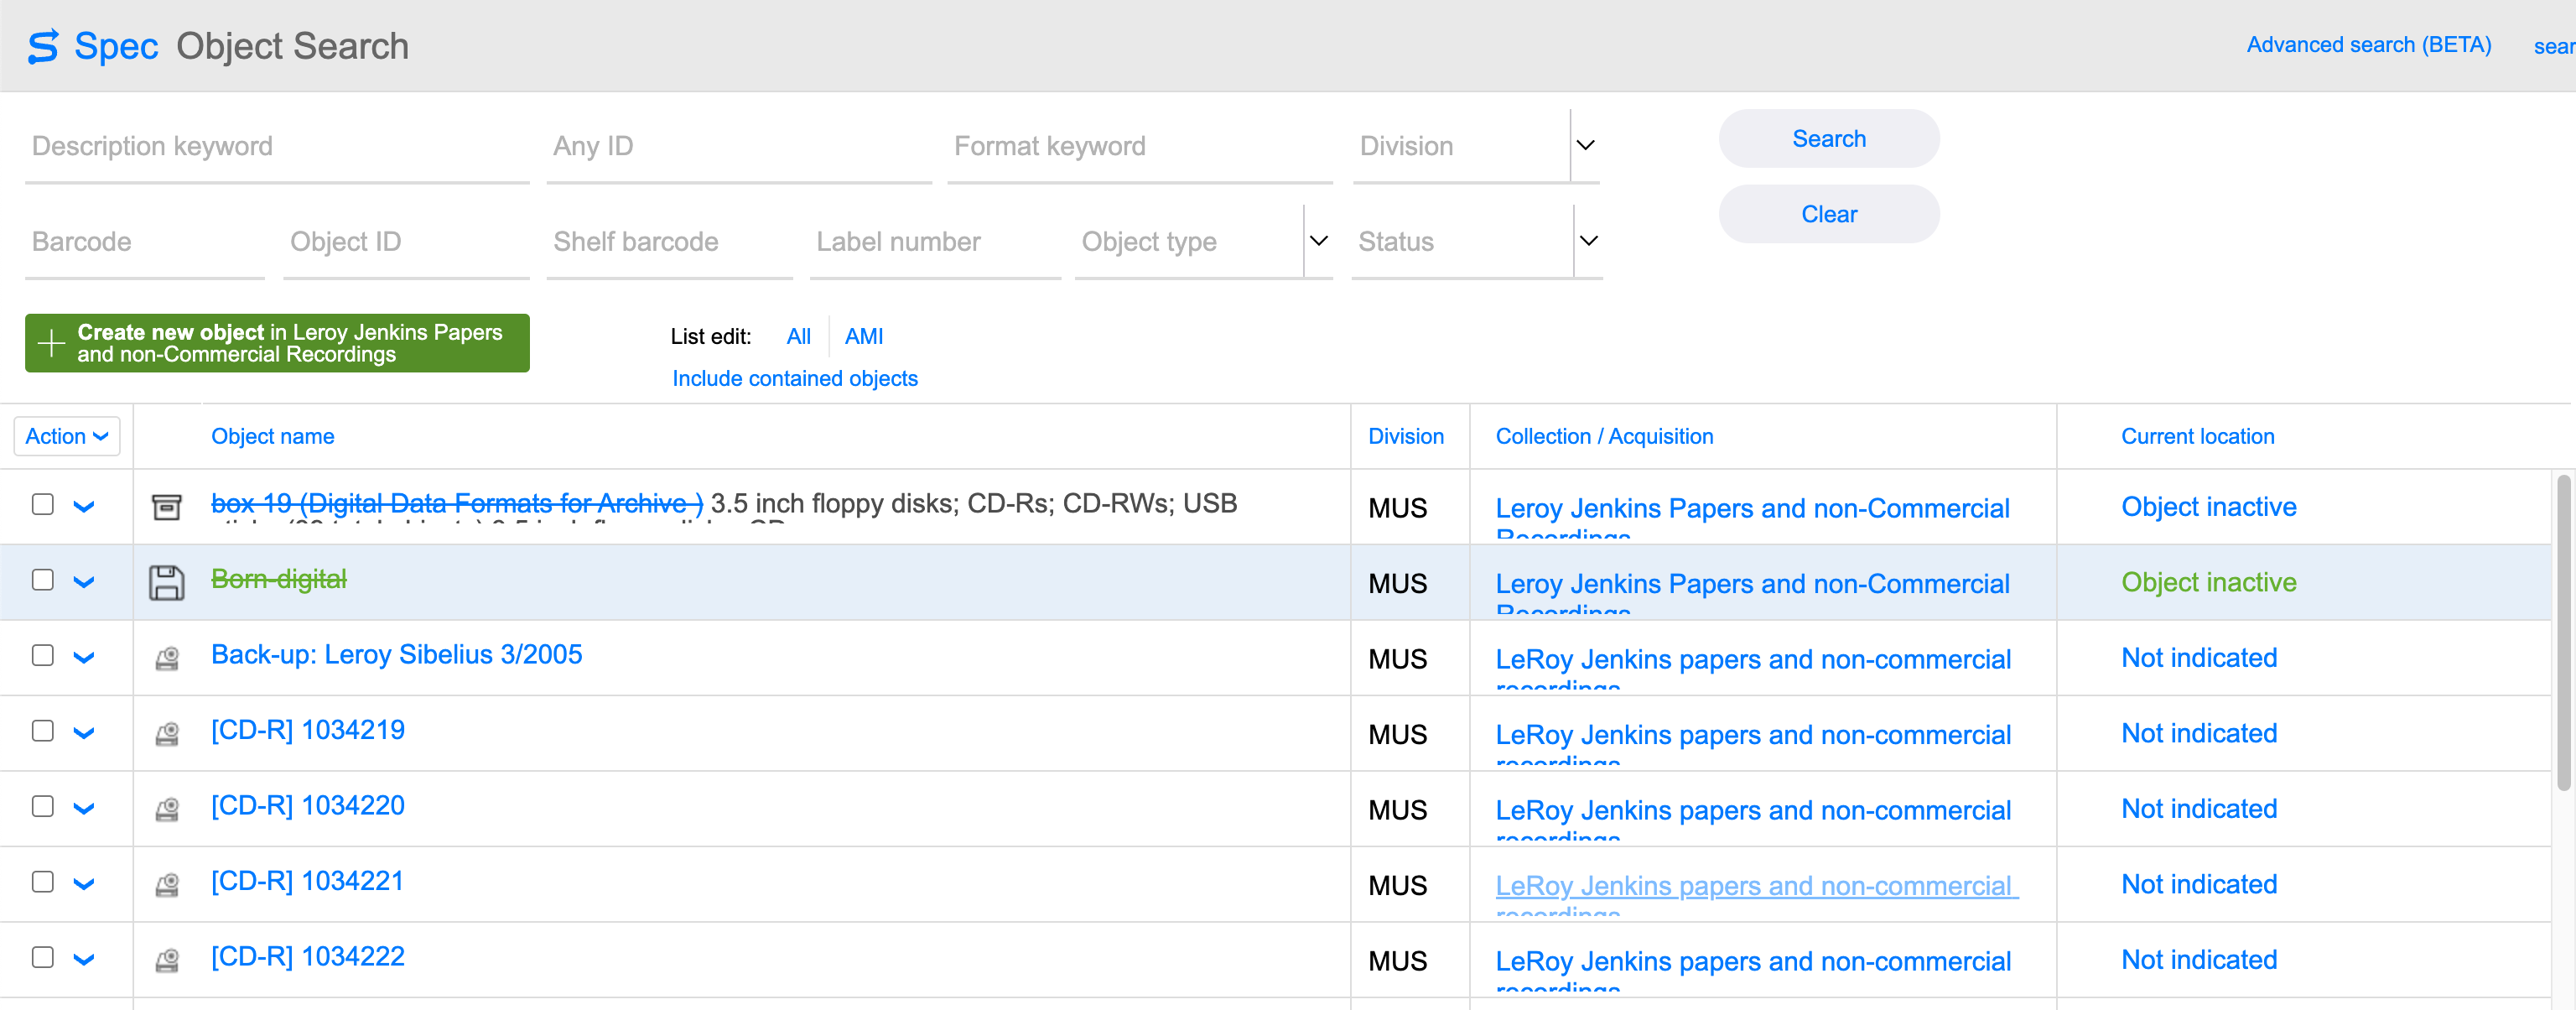Screen dimensions: 2576x1010
Task: Sort by Division column header
Action: pyautogui.click(x=1405, y=436)
